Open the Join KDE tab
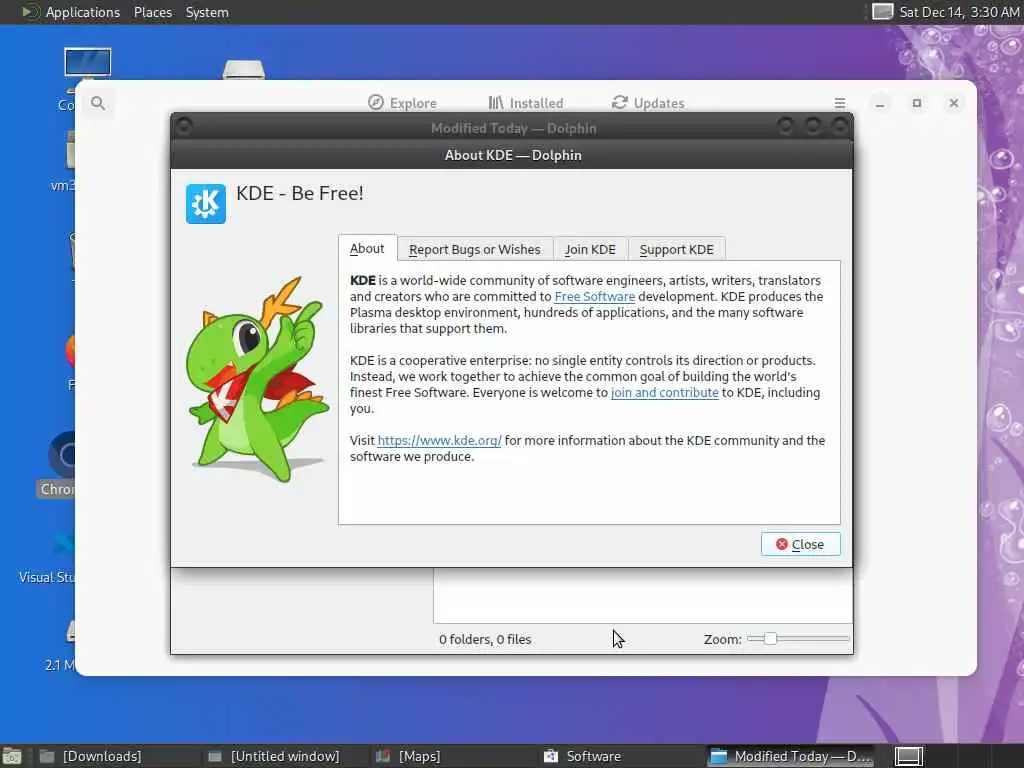The width and height of the screenshot is (1024, 768). coord(590,249)
